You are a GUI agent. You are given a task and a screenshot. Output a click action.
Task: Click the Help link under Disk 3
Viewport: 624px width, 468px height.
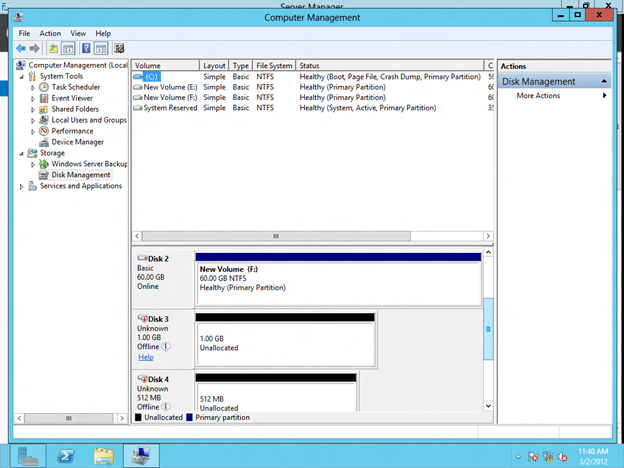pos(146,357)
